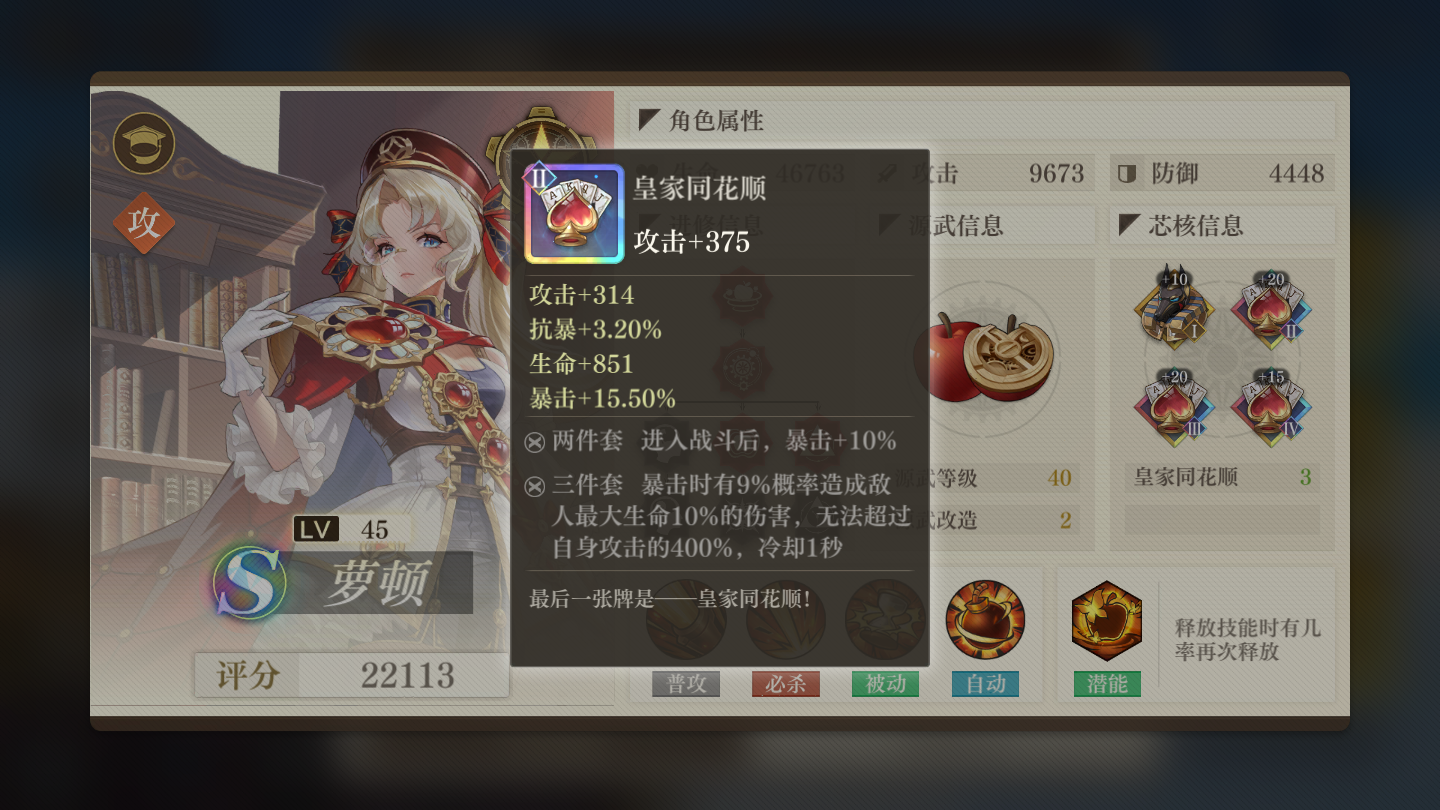The image size is (1440, 810).
Task: Click the 评分 22113 score bar
Action: pyautogui.click(x=352, y=676)
